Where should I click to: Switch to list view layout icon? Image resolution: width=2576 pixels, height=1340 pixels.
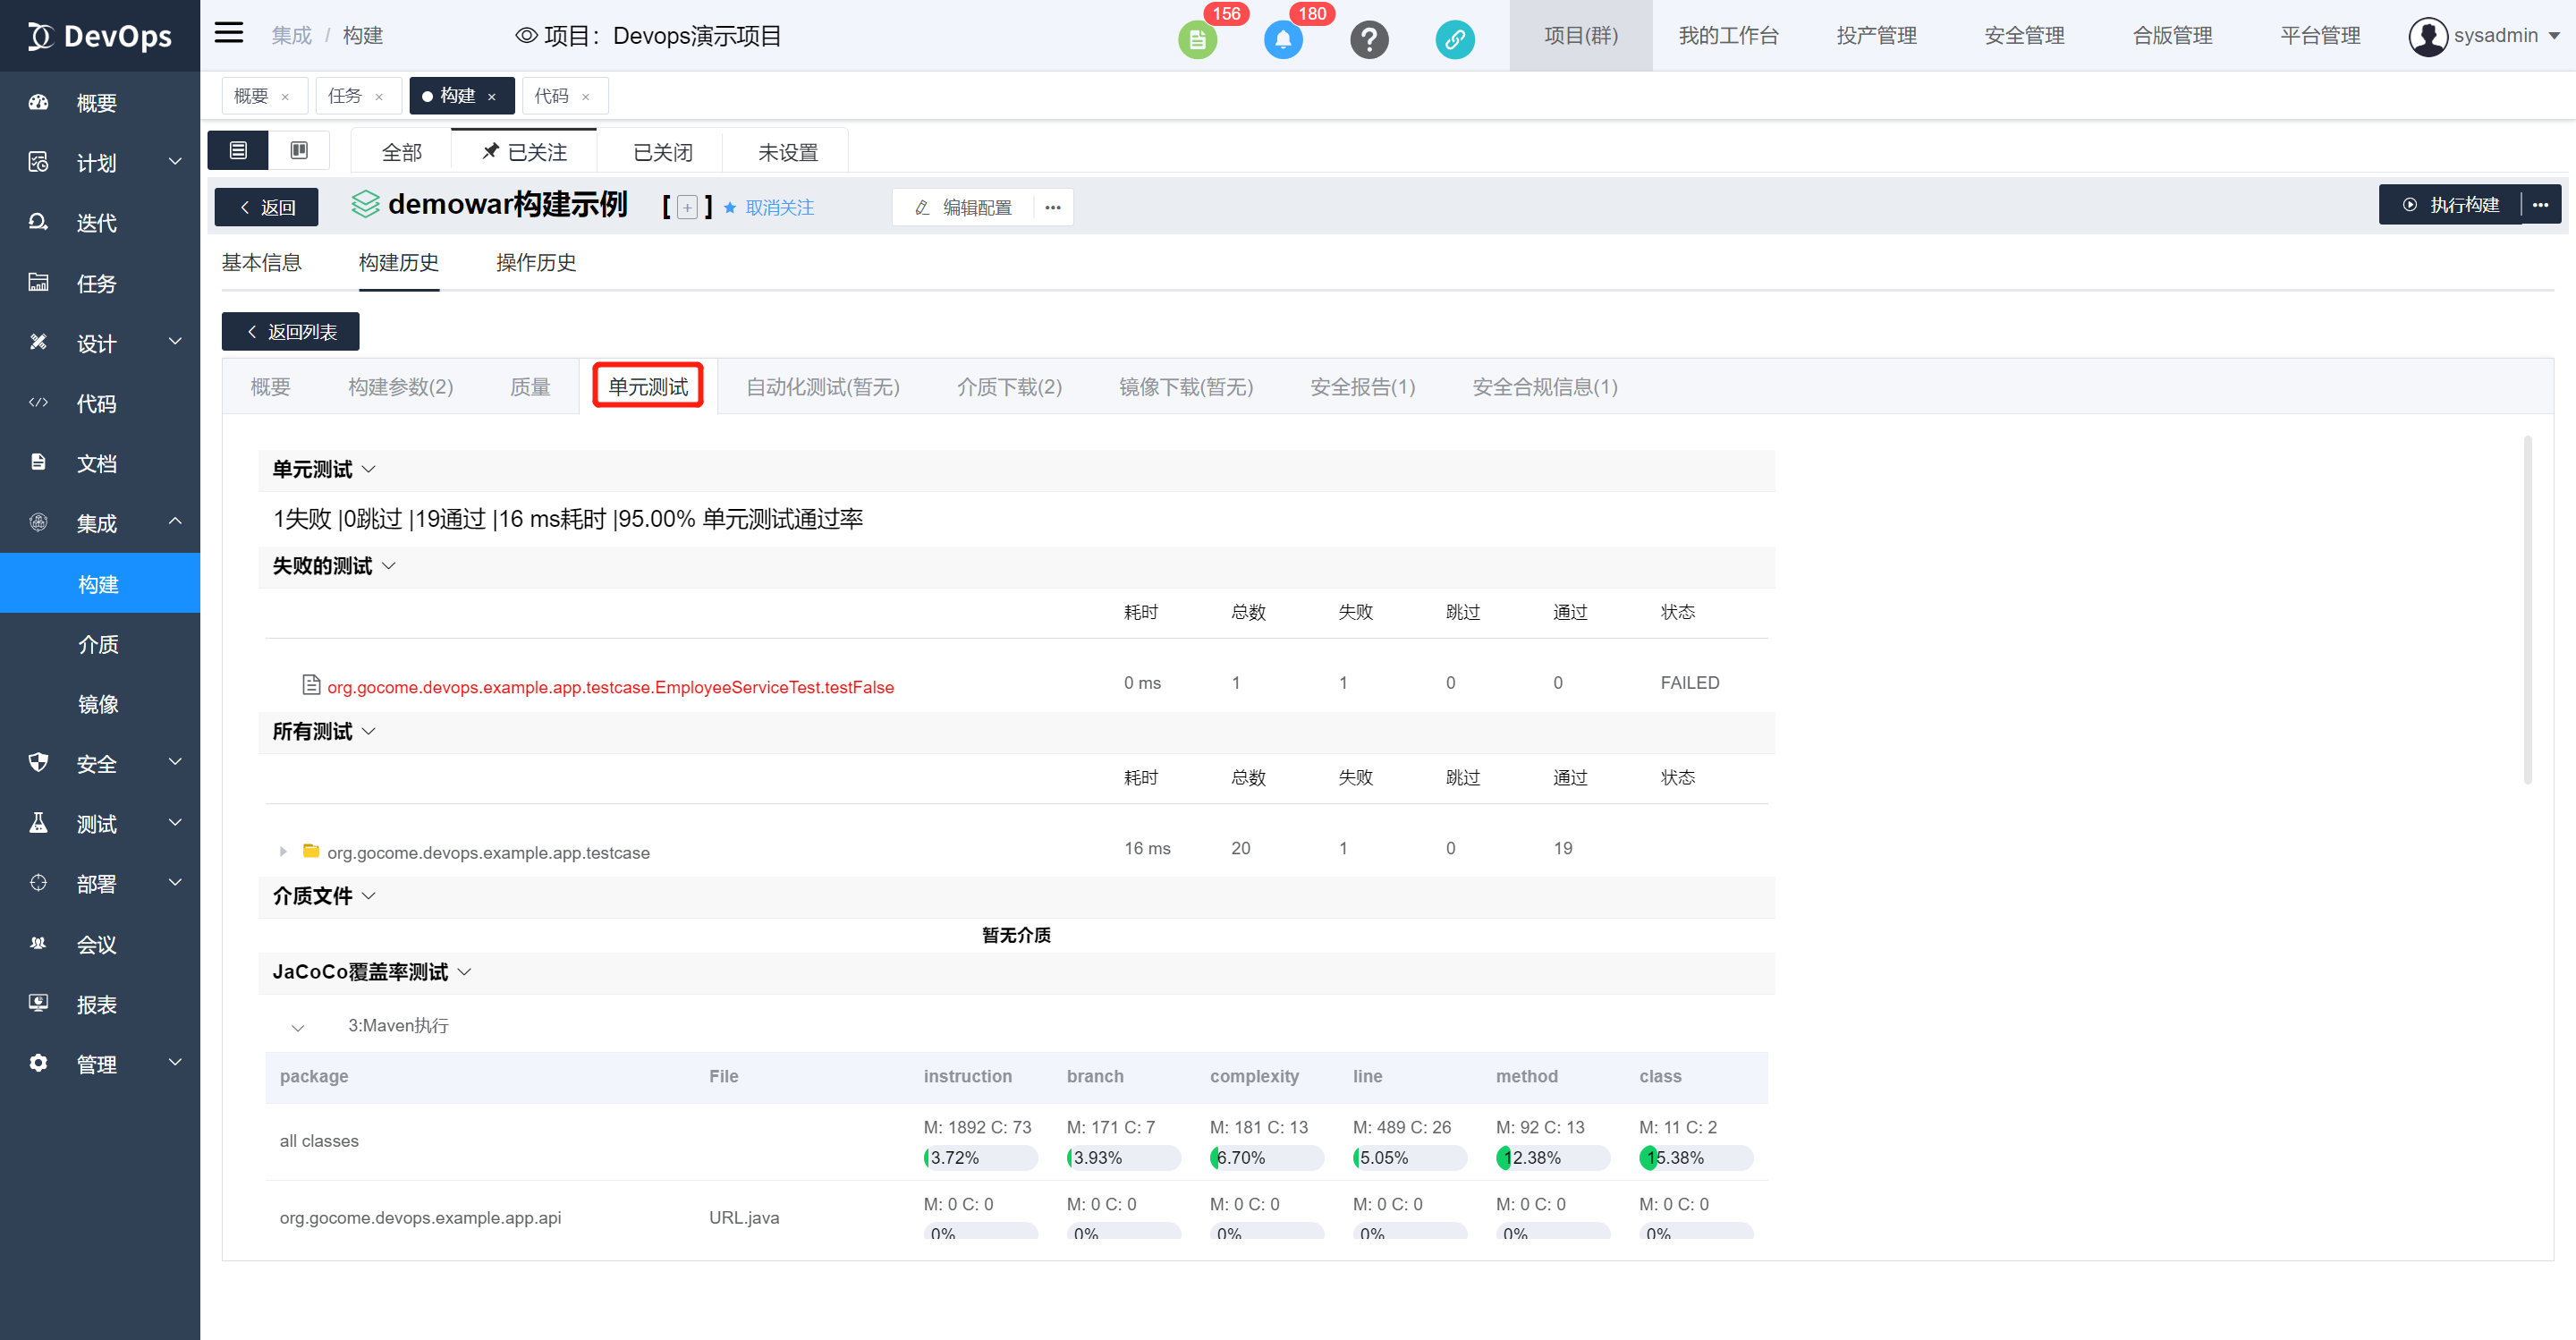[x=238, y=150]
